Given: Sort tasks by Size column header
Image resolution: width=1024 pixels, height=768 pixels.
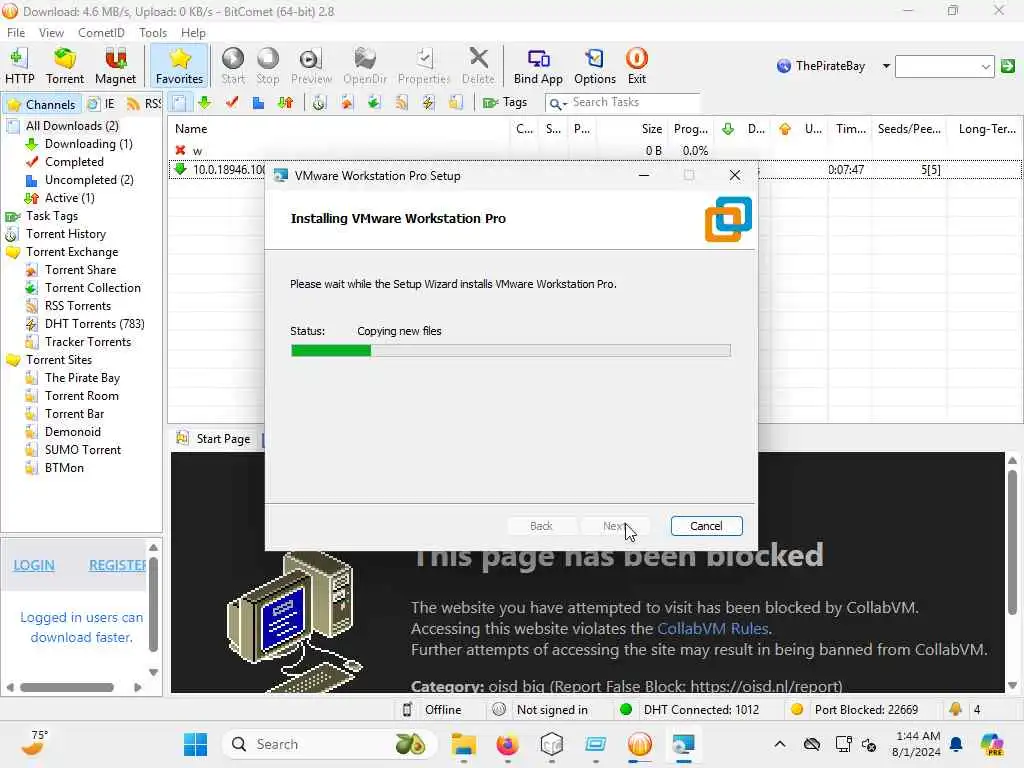Looking at the screenshot, I should [632, 129].
